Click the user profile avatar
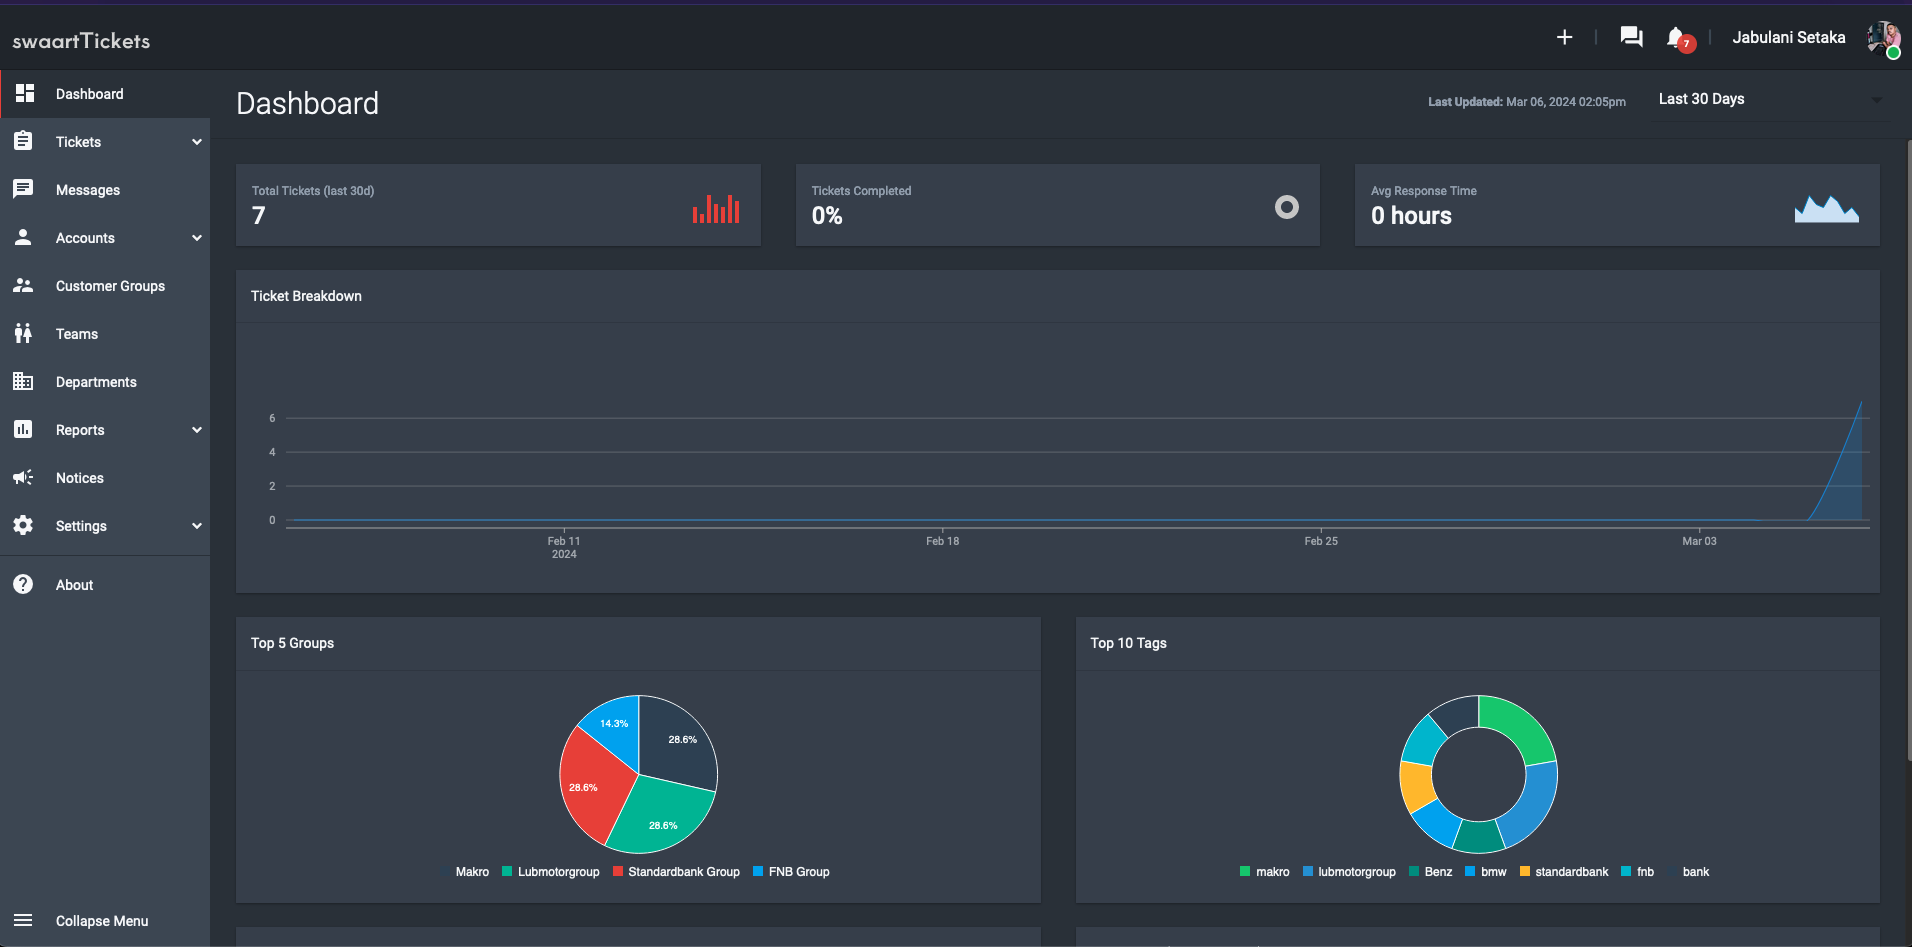1912x947 pixels. point(1882,38)
